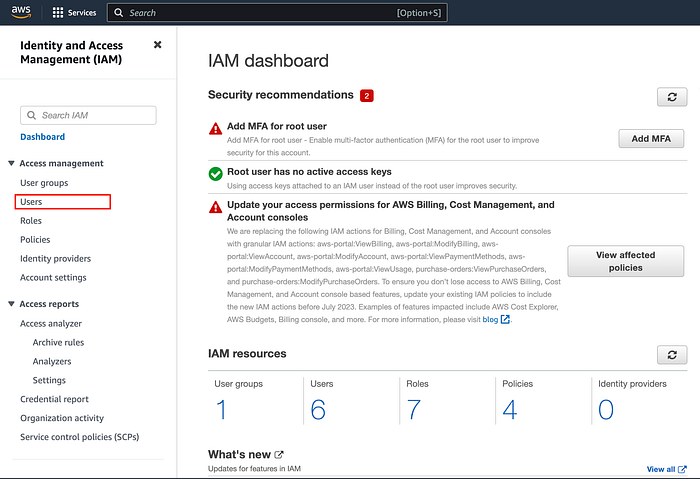Viewport: 700px width, 479px height.
Task: Open Access analyzer in the sidebar
Action: click(51, 323)
